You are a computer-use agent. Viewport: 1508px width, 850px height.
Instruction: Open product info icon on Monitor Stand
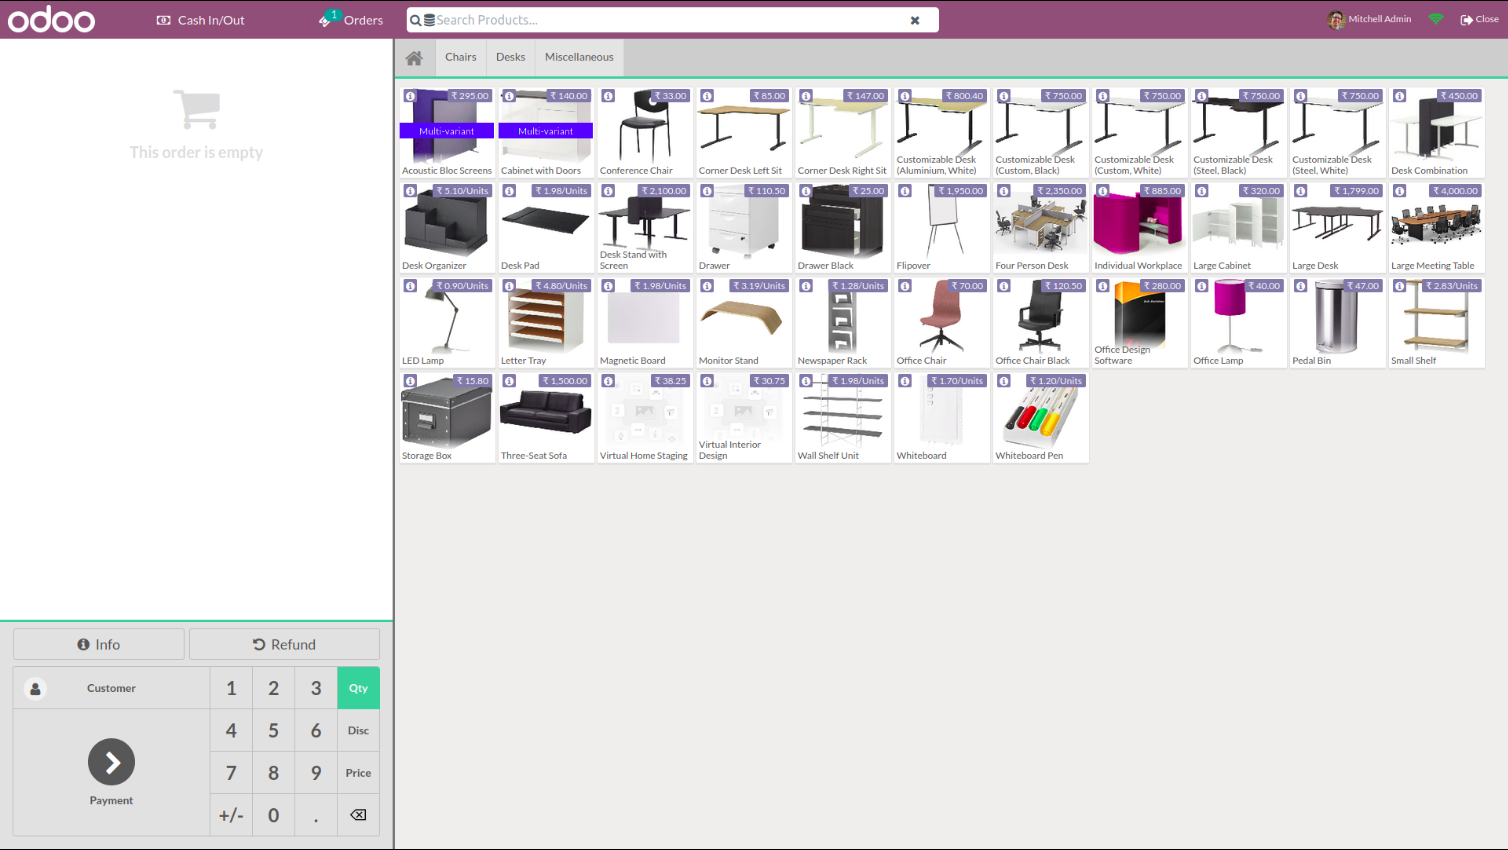707,286
